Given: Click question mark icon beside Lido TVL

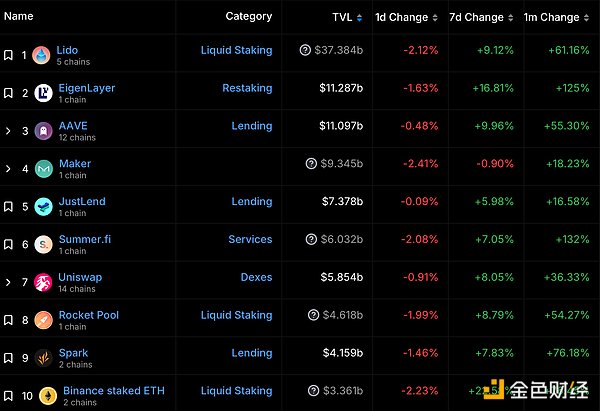Looking at the screenshot, I should (x=305, y=50).
